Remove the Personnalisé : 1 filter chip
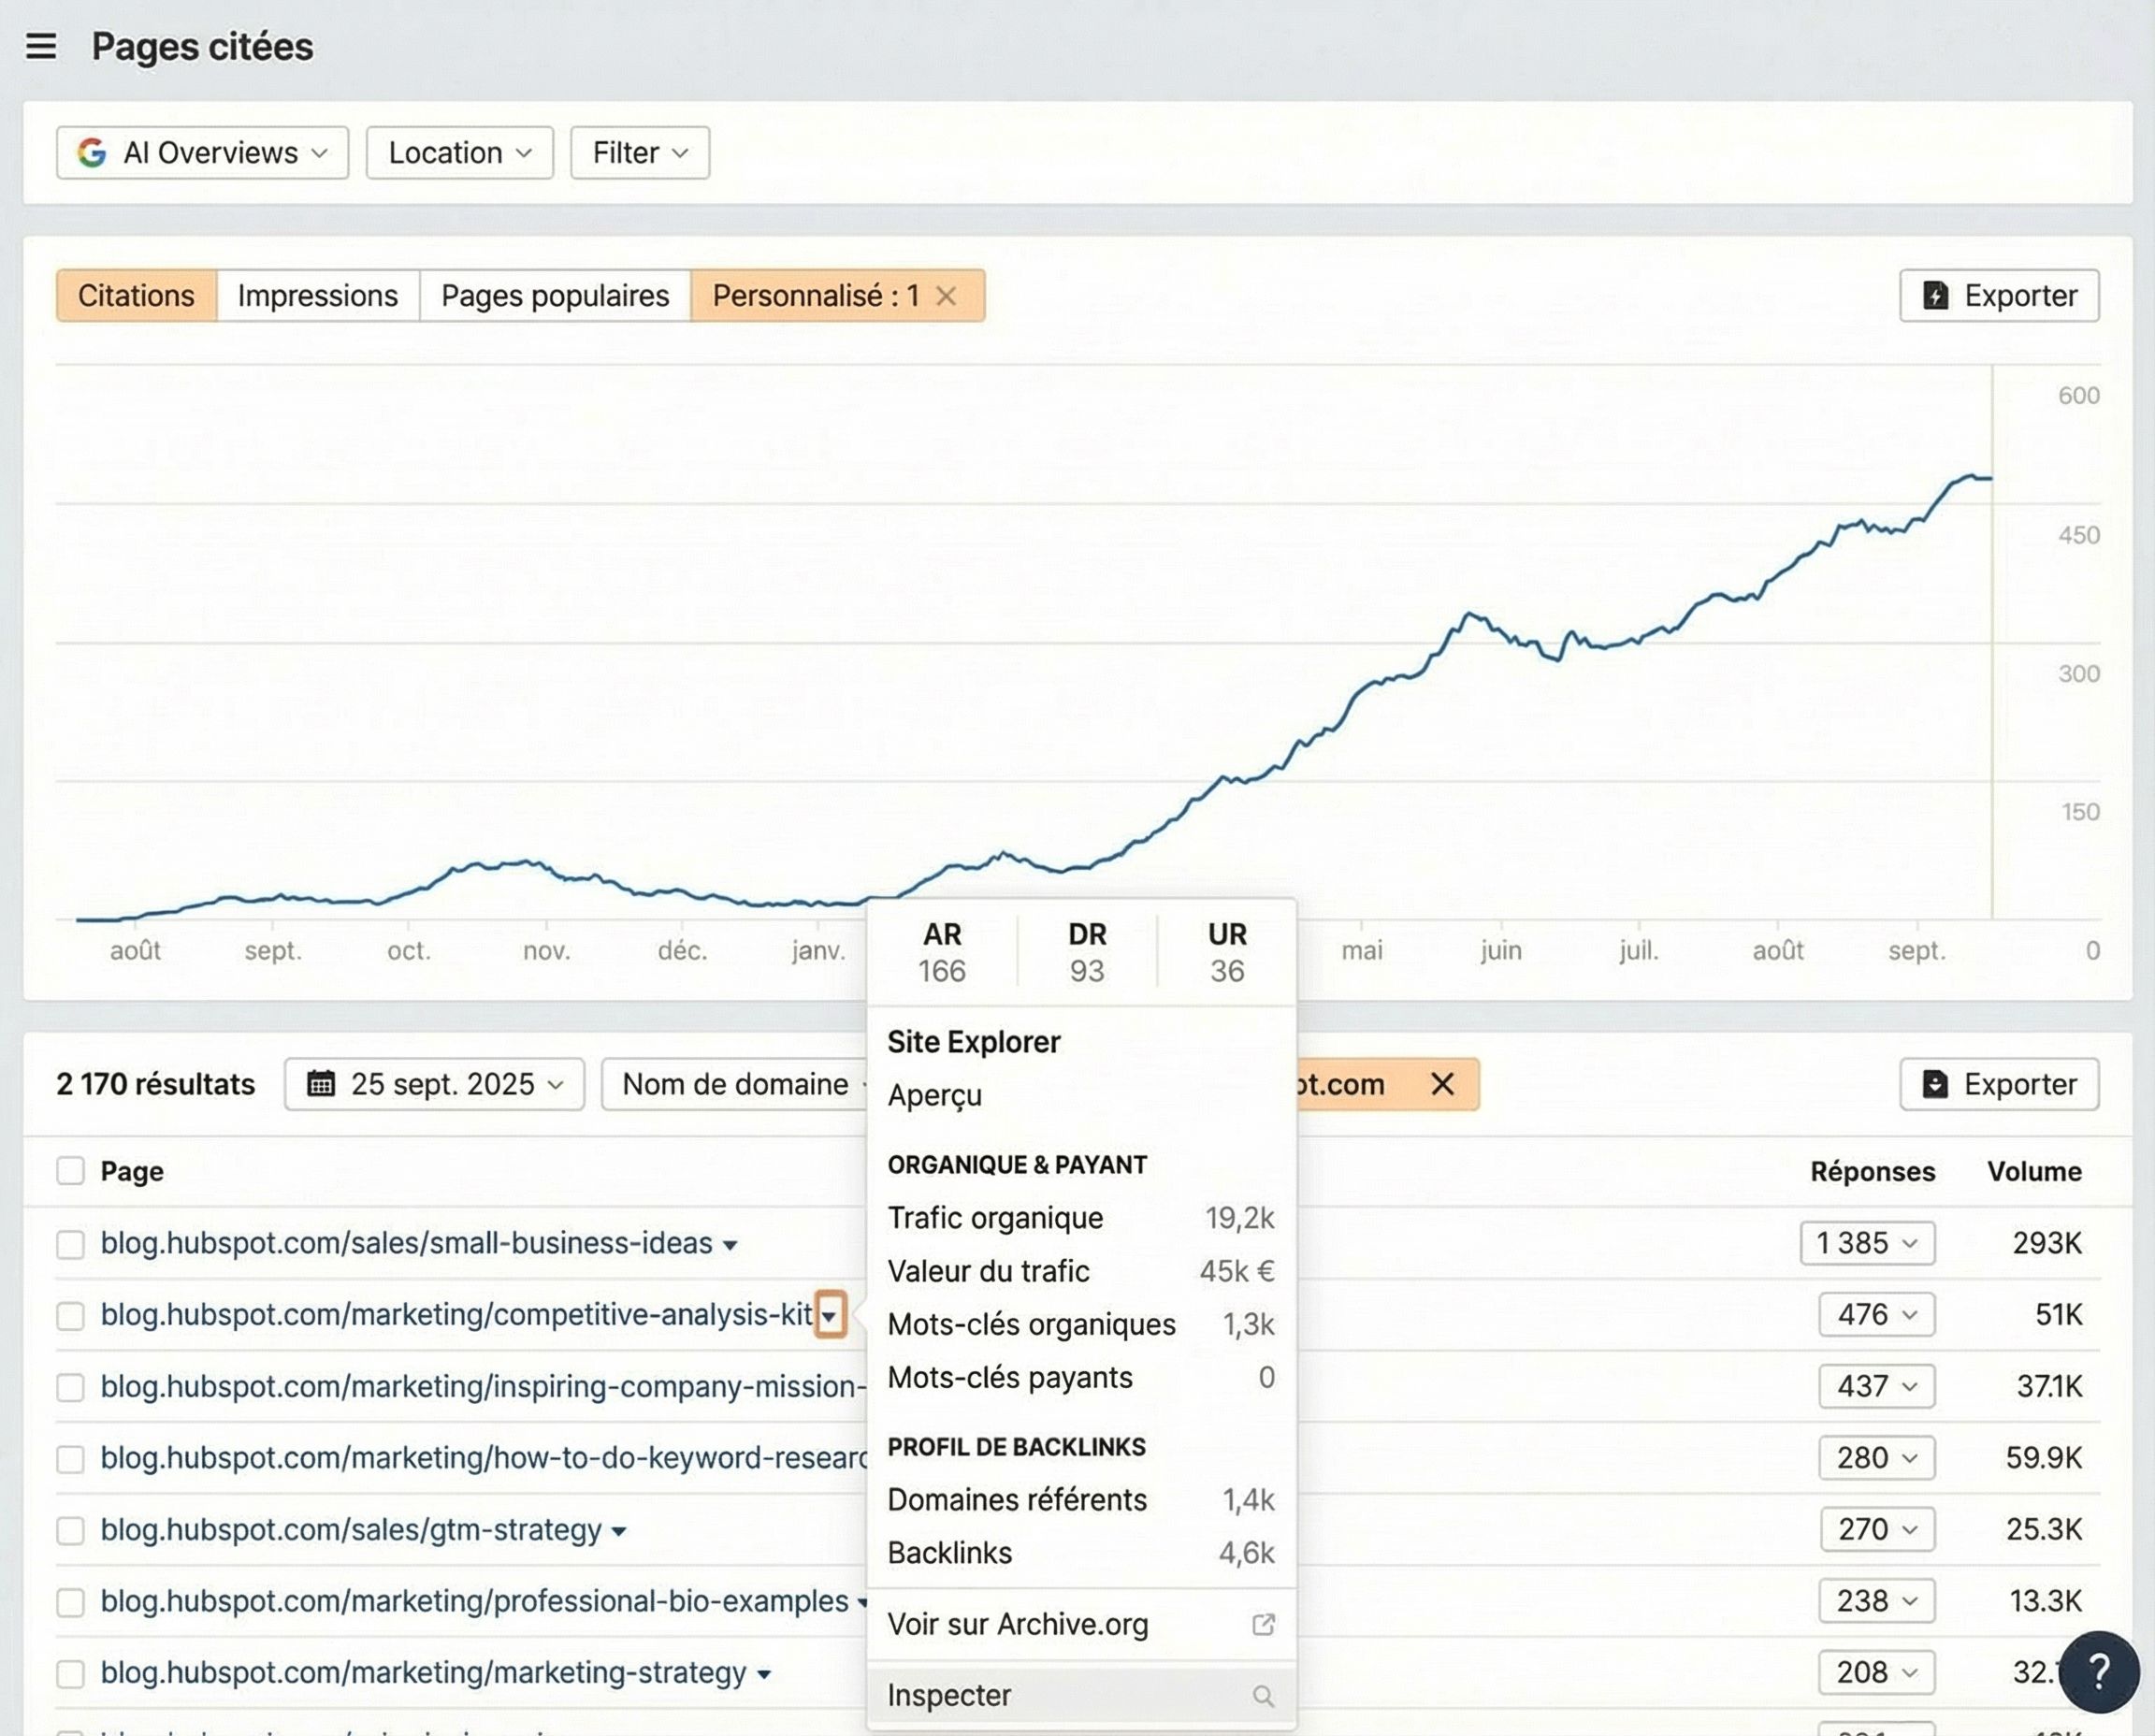 click(946, 295)
